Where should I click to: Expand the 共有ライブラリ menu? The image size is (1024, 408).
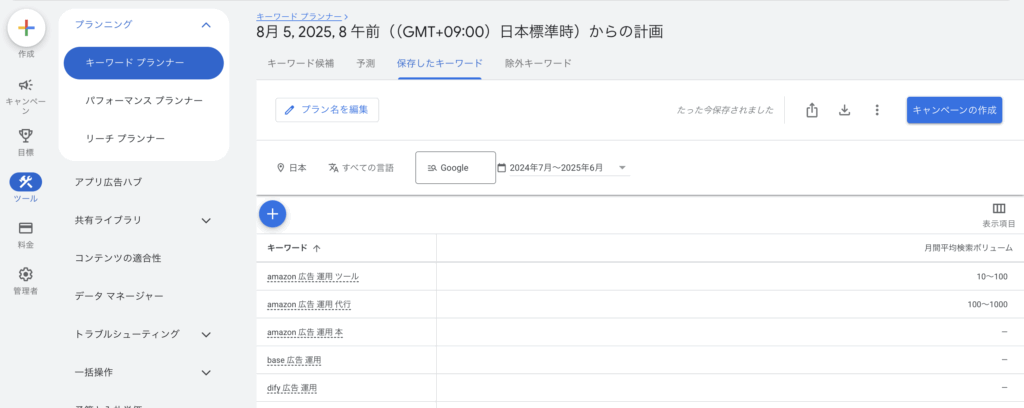click(x=206, y=220)
